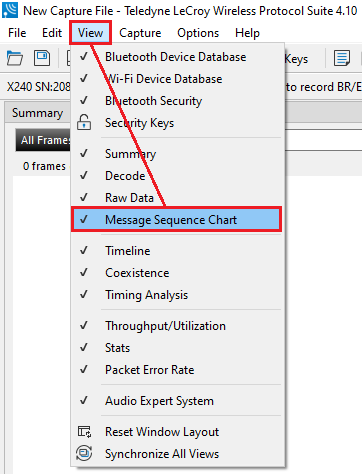The image size is (362, 474).
Task: Toggle the Timeline view
Action: point(177,251)
